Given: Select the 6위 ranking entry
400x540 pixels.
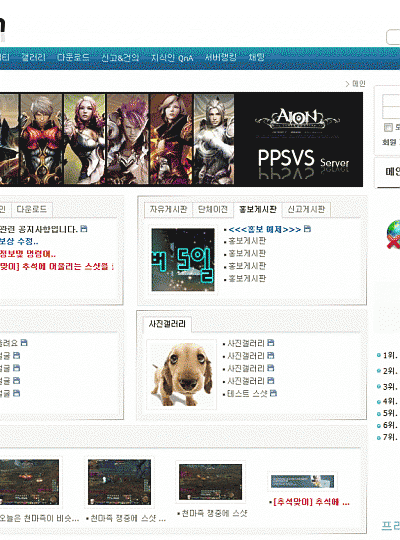Looking at the screenshot, I should pyautogui.click(x=390, y=425).
